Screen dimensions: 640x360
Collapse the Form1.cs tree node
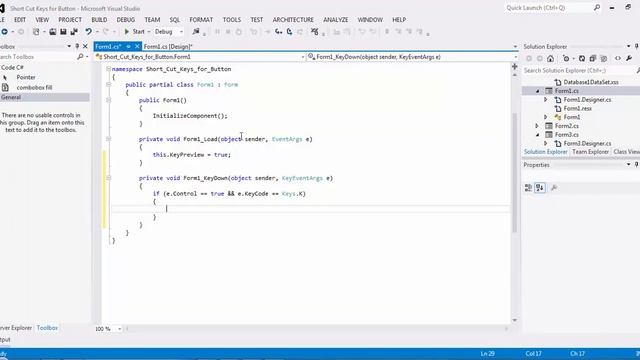(x=538, y=91)
